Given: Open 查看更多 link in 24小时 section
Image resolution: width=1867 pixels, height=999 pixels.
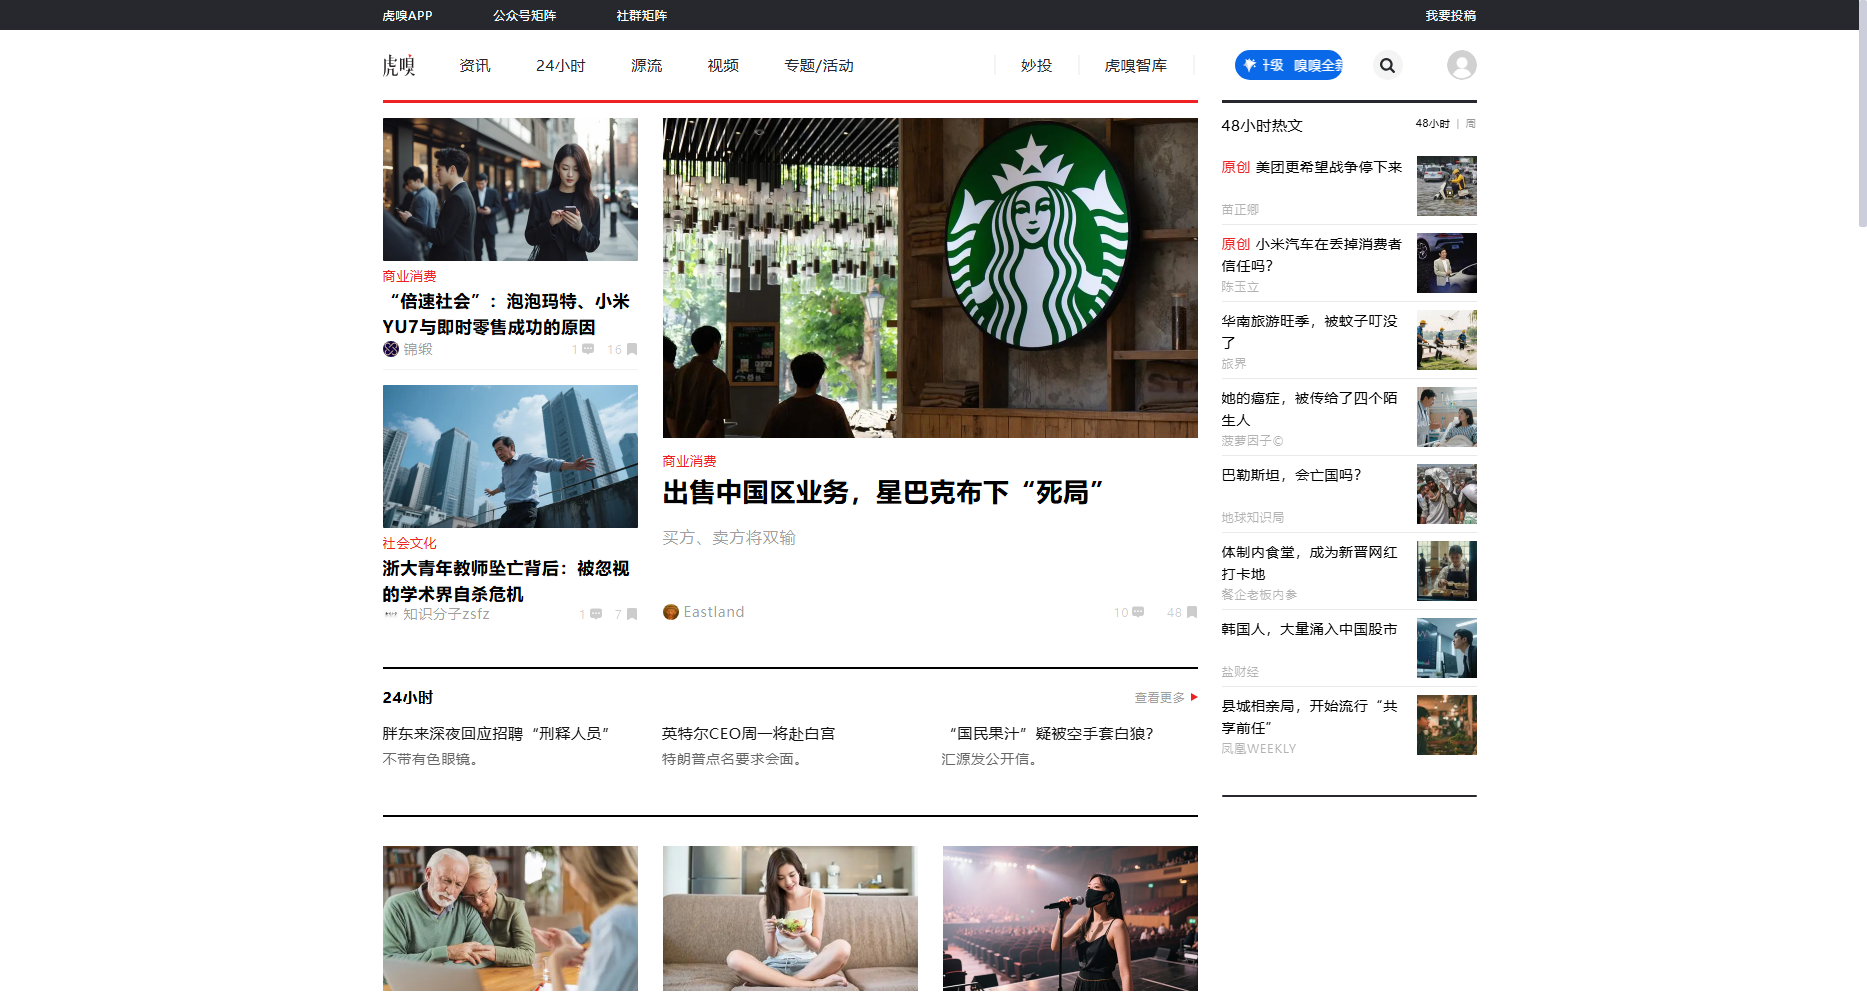Looking at the screenshot, I should click(x=1160, y=697).
